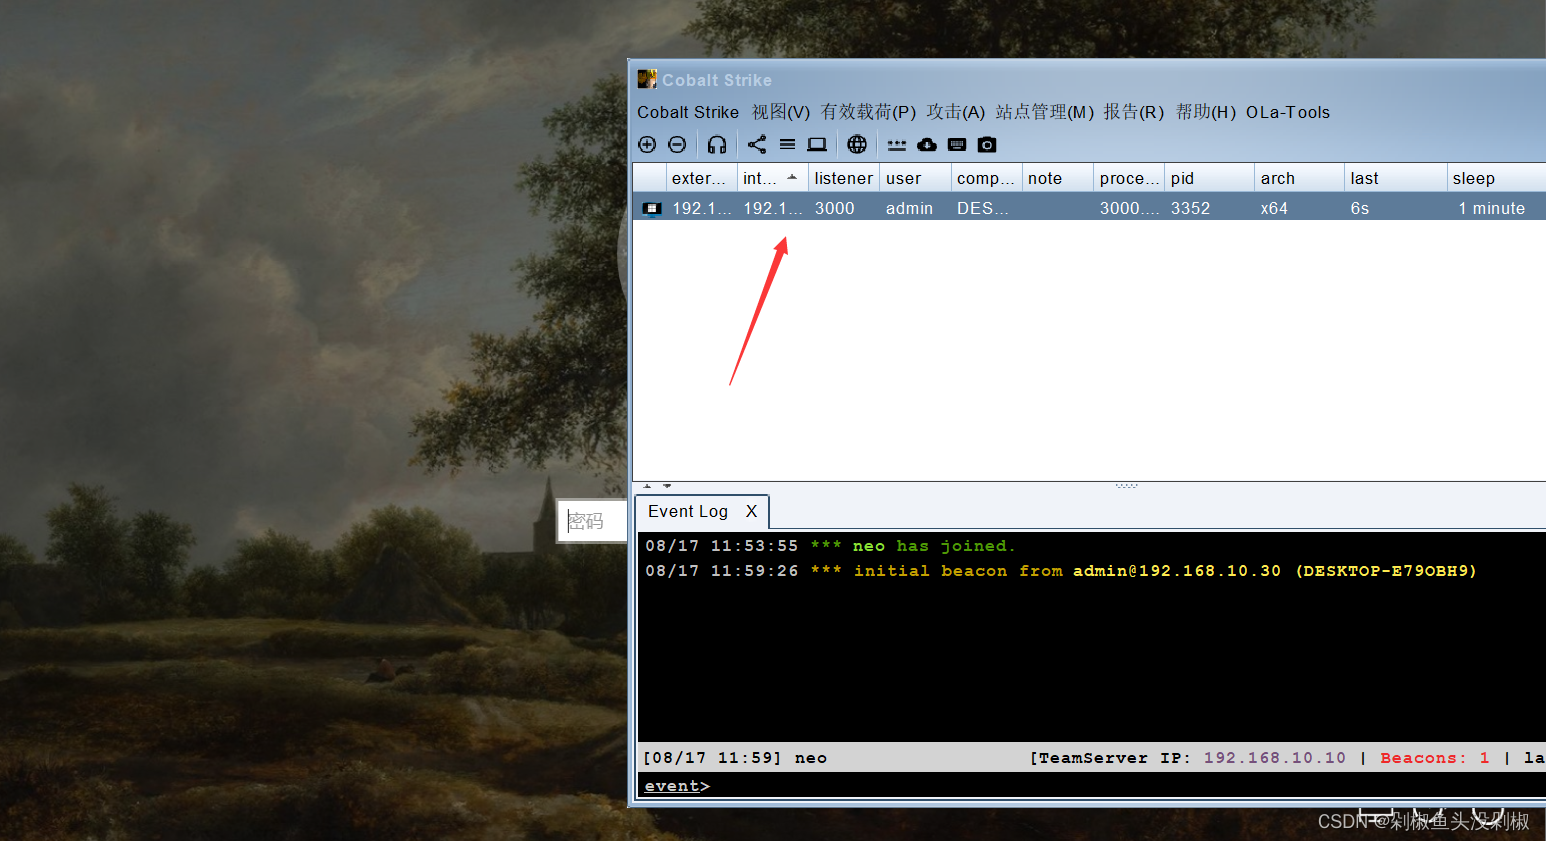Viewport: 1546px width, 841px height.
Task: Click the 'neo has joined' log line
Action: click(830, 546)
